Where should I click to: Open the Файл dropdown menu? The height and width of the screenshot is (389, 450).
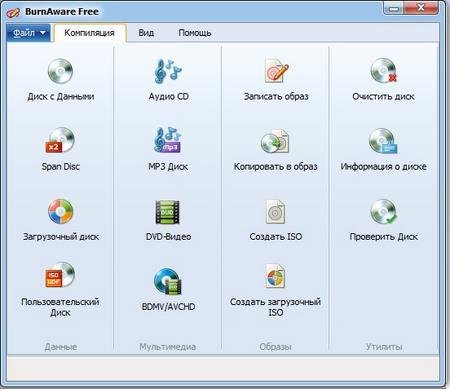tap(29, 33)
